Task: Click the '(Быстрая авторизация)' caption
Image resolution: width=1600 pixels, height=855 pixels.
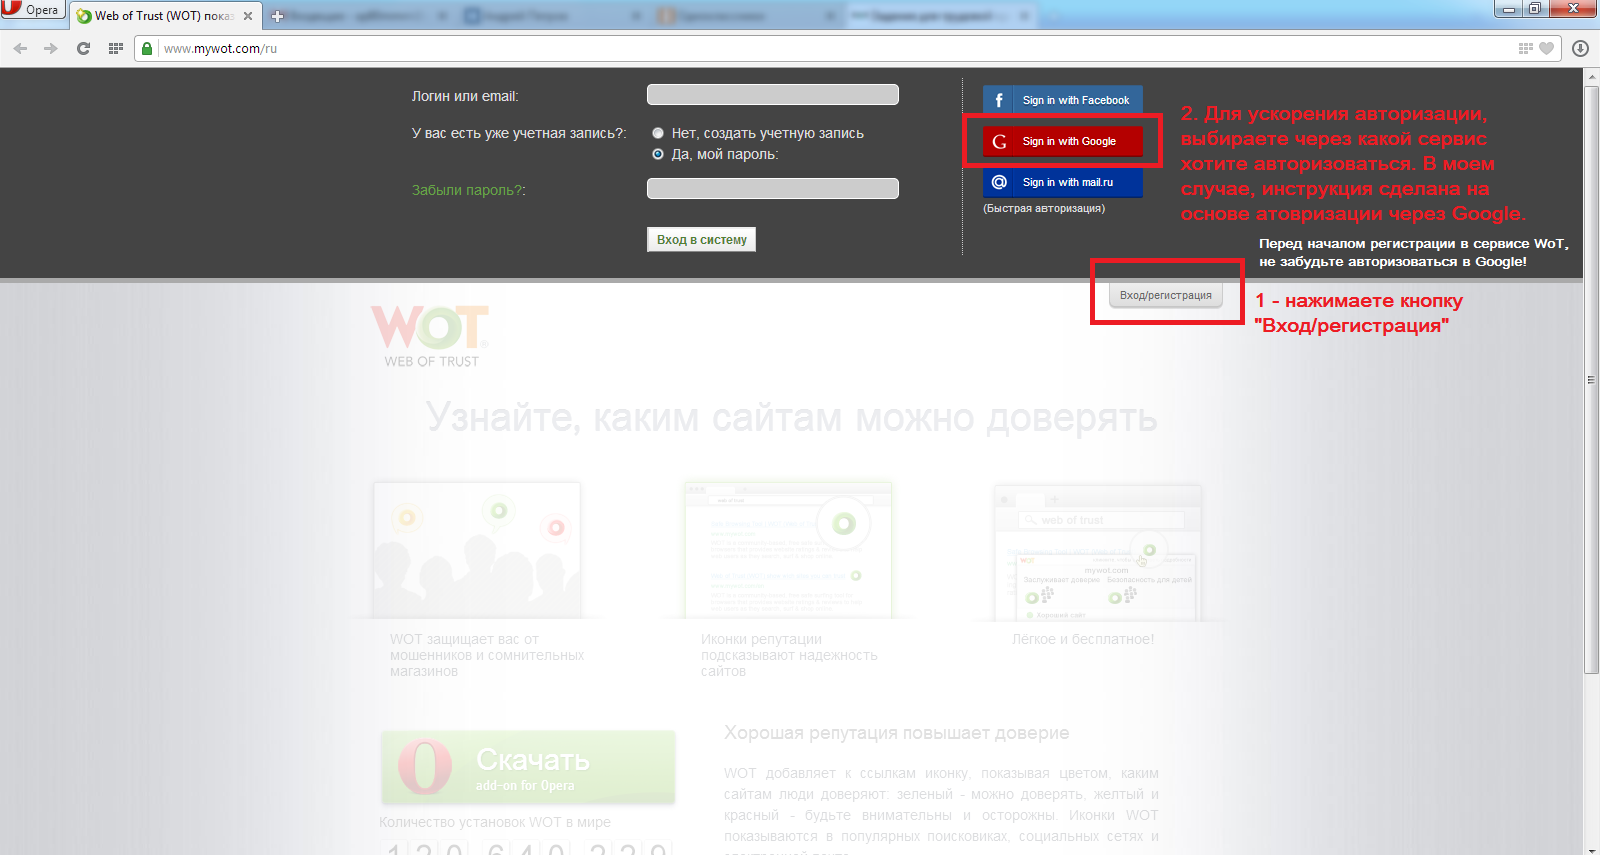Action: [1044, 208]
